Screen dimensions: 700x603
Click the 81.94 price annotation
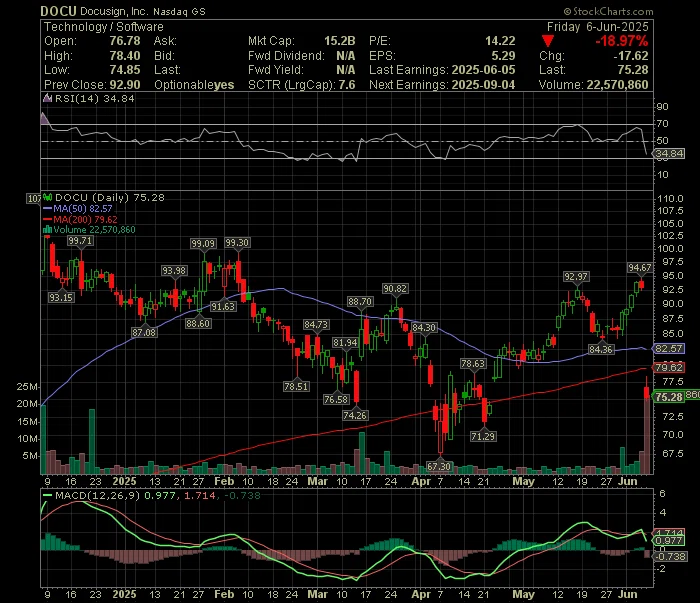pyautogui.click(x=346, y=342)
